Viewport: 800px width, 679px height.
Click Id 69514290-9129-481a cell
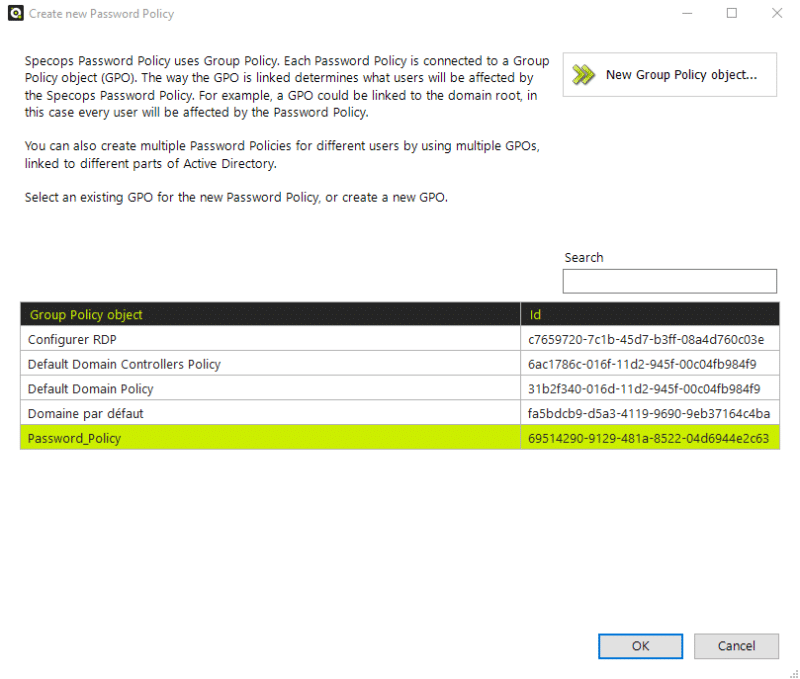(x=650, y=438)
